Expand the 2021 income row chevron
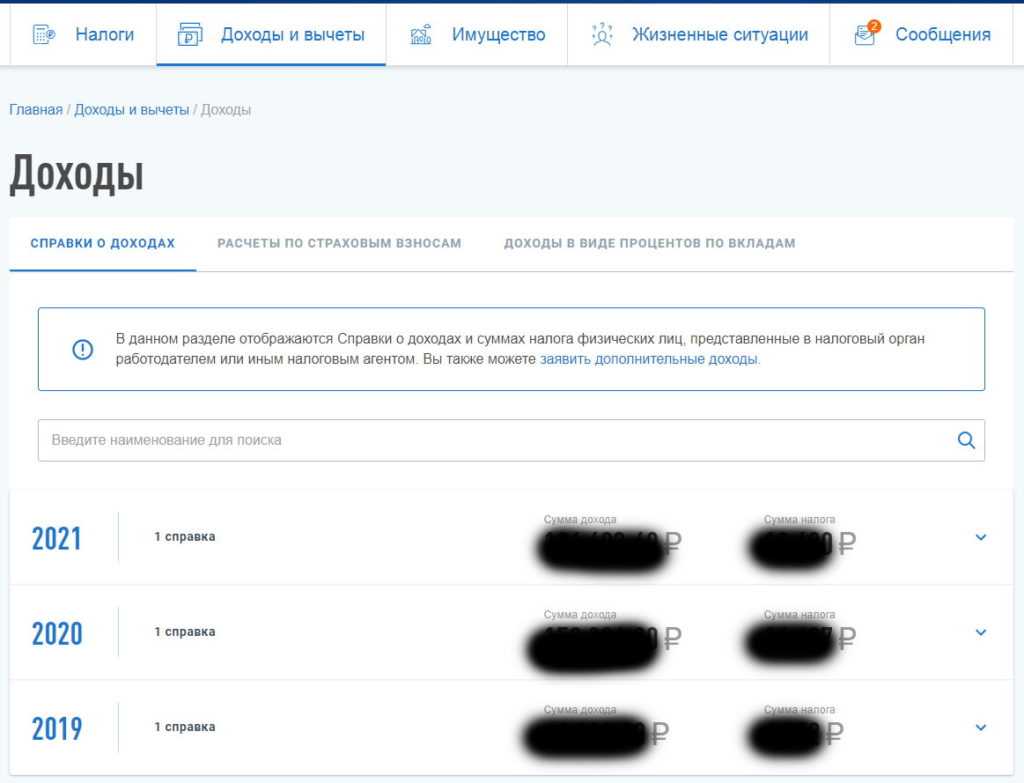1024x783 pixels. [x=980, y=537]
